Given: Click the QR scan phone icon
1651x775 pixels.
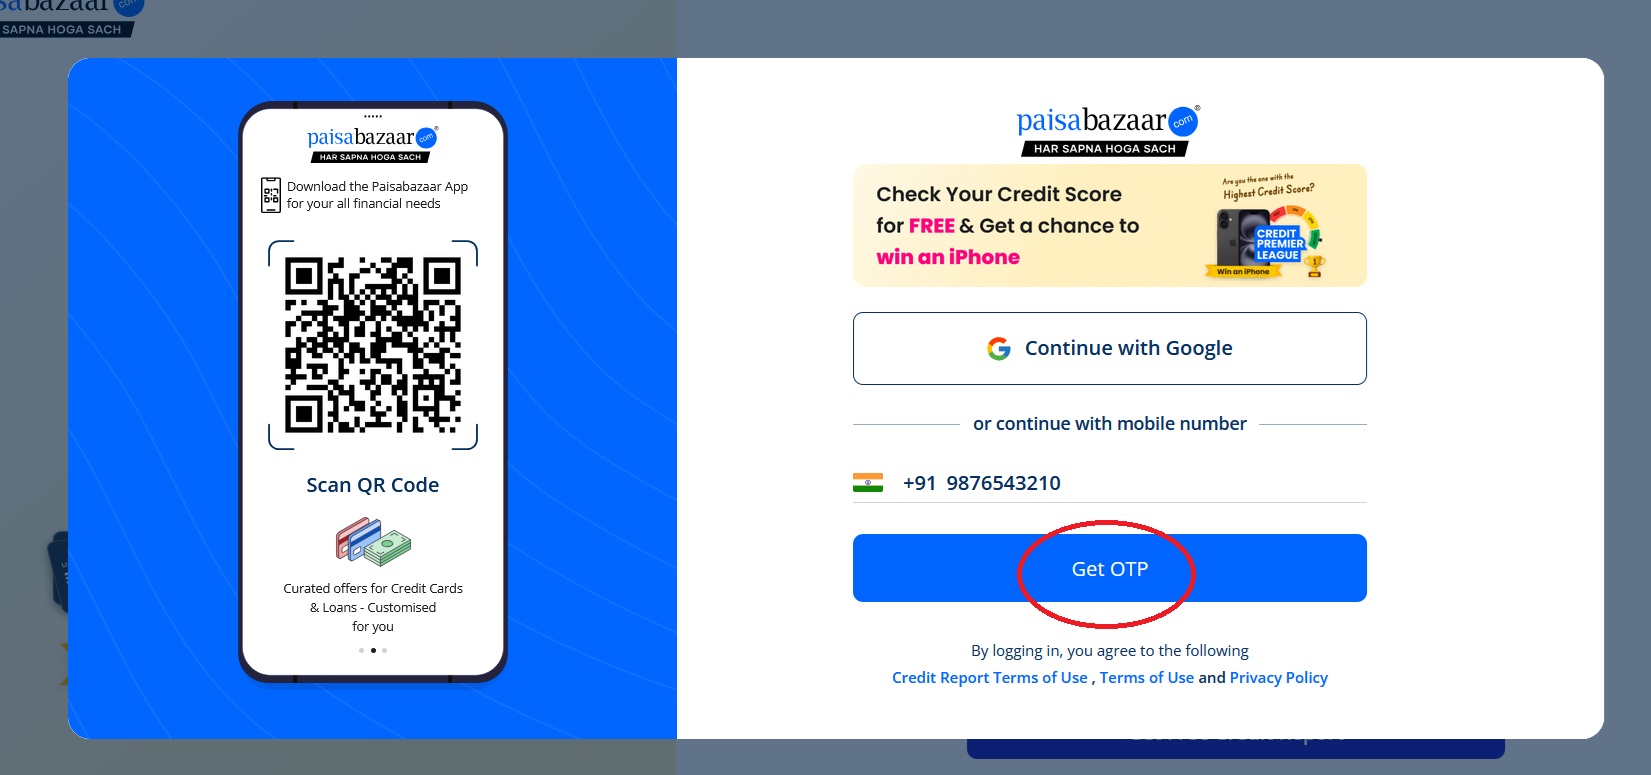Looking at the screenshot, I should 271,195.
